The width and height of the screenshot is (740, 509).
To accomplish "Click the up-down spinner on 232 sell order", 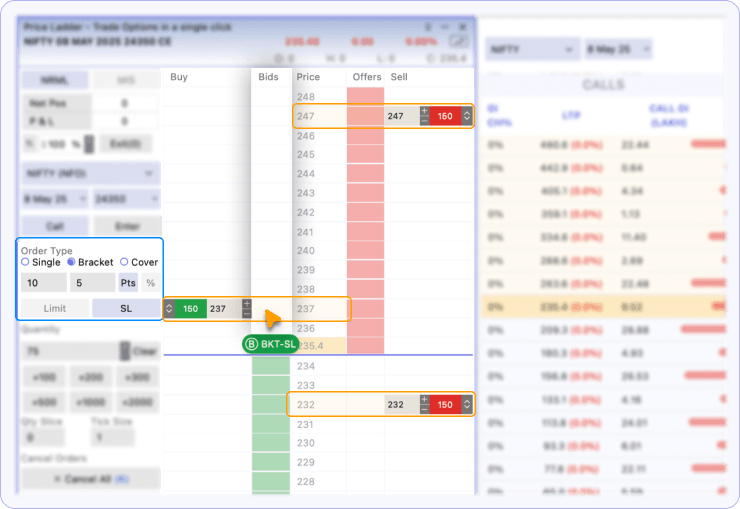I will click(467, 404).
